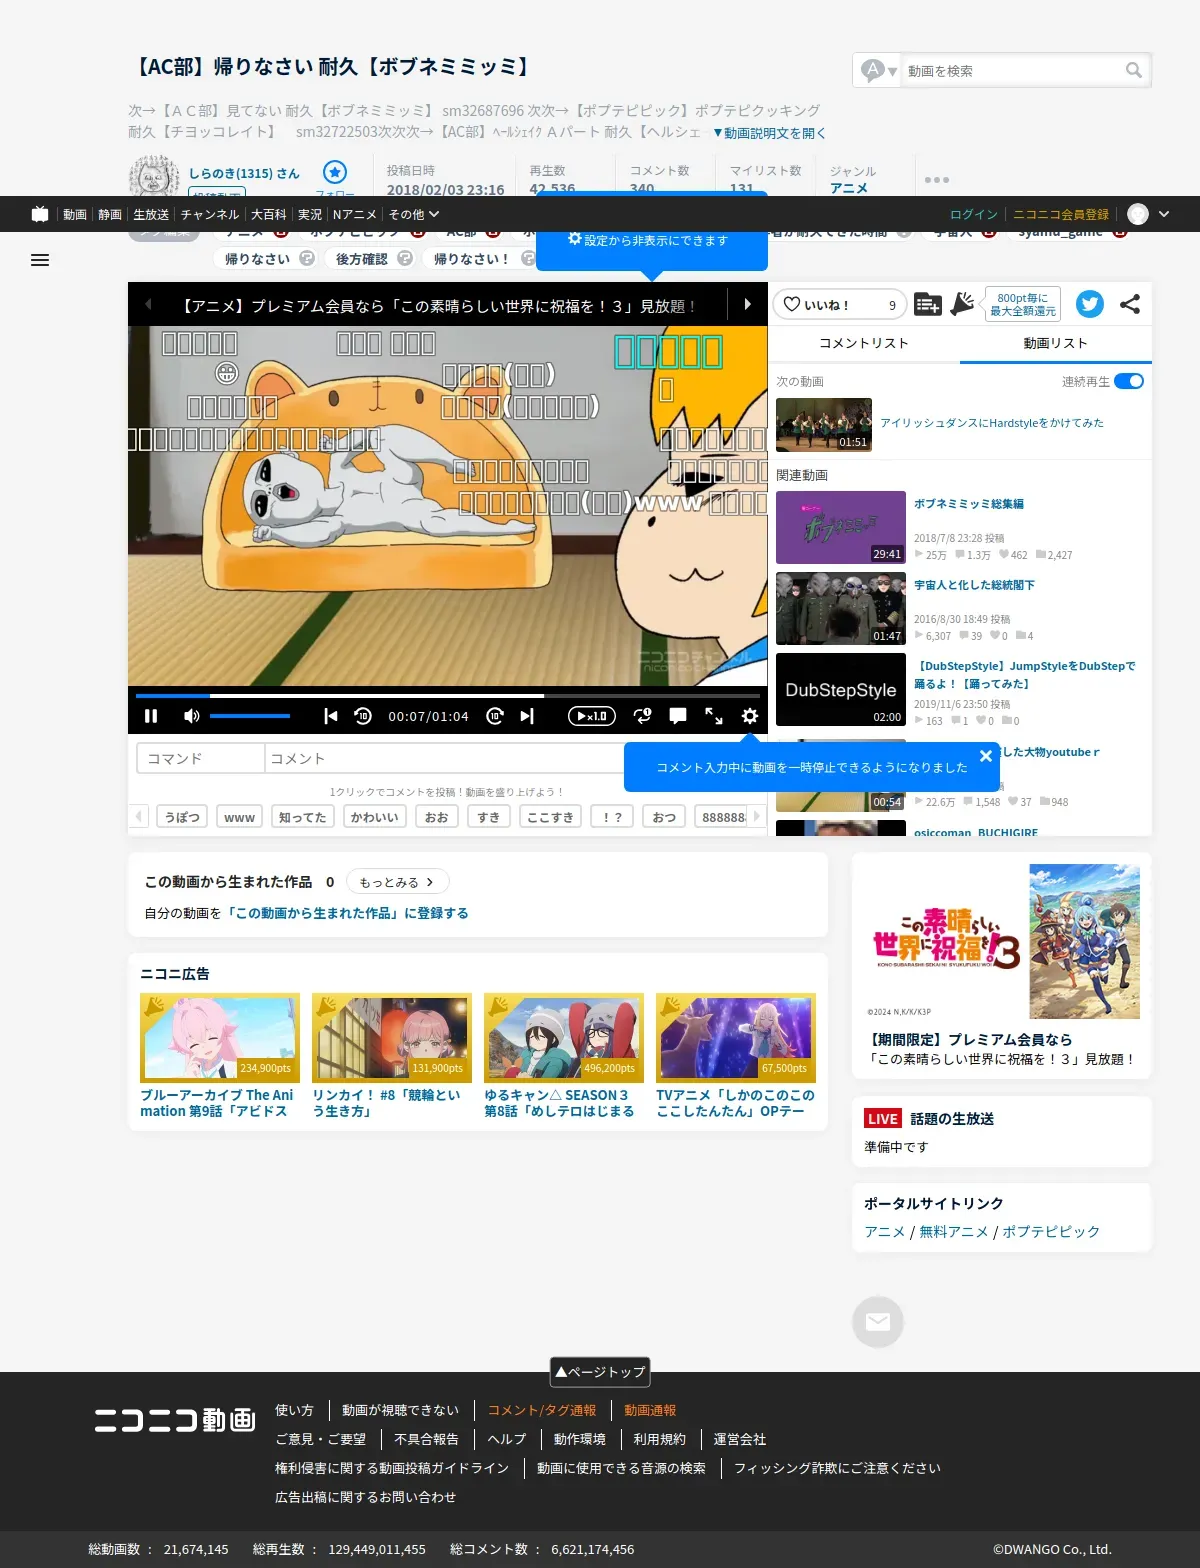Image resolution: width=1200 pixels, height=1568 pixels.
Task: Open the user avatar account dropdown
Action: pyautogui.click(x=1148, y=214)
